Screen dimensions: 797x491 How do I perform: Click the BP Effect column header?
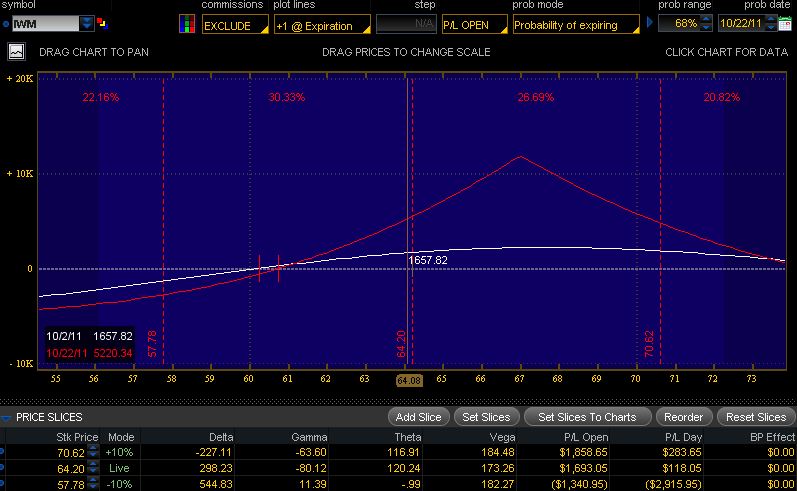(x=772, y=437)
